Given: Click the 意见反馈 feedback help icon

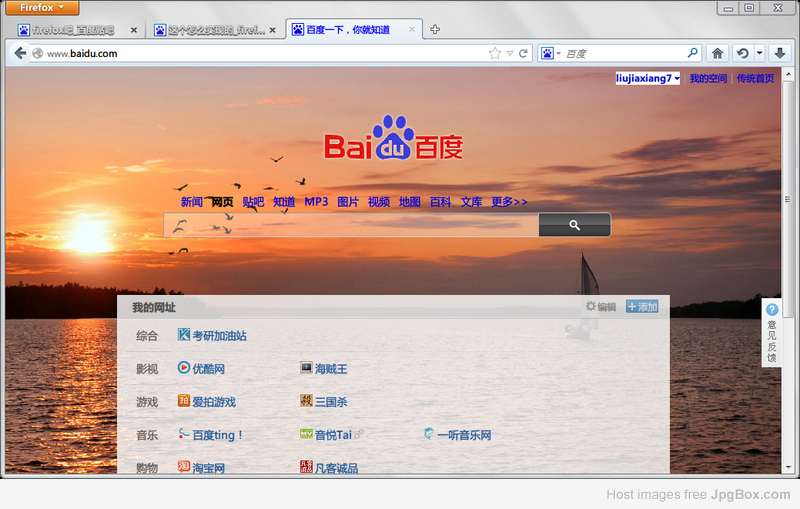Looking at the screenshot, I should 772,310.
